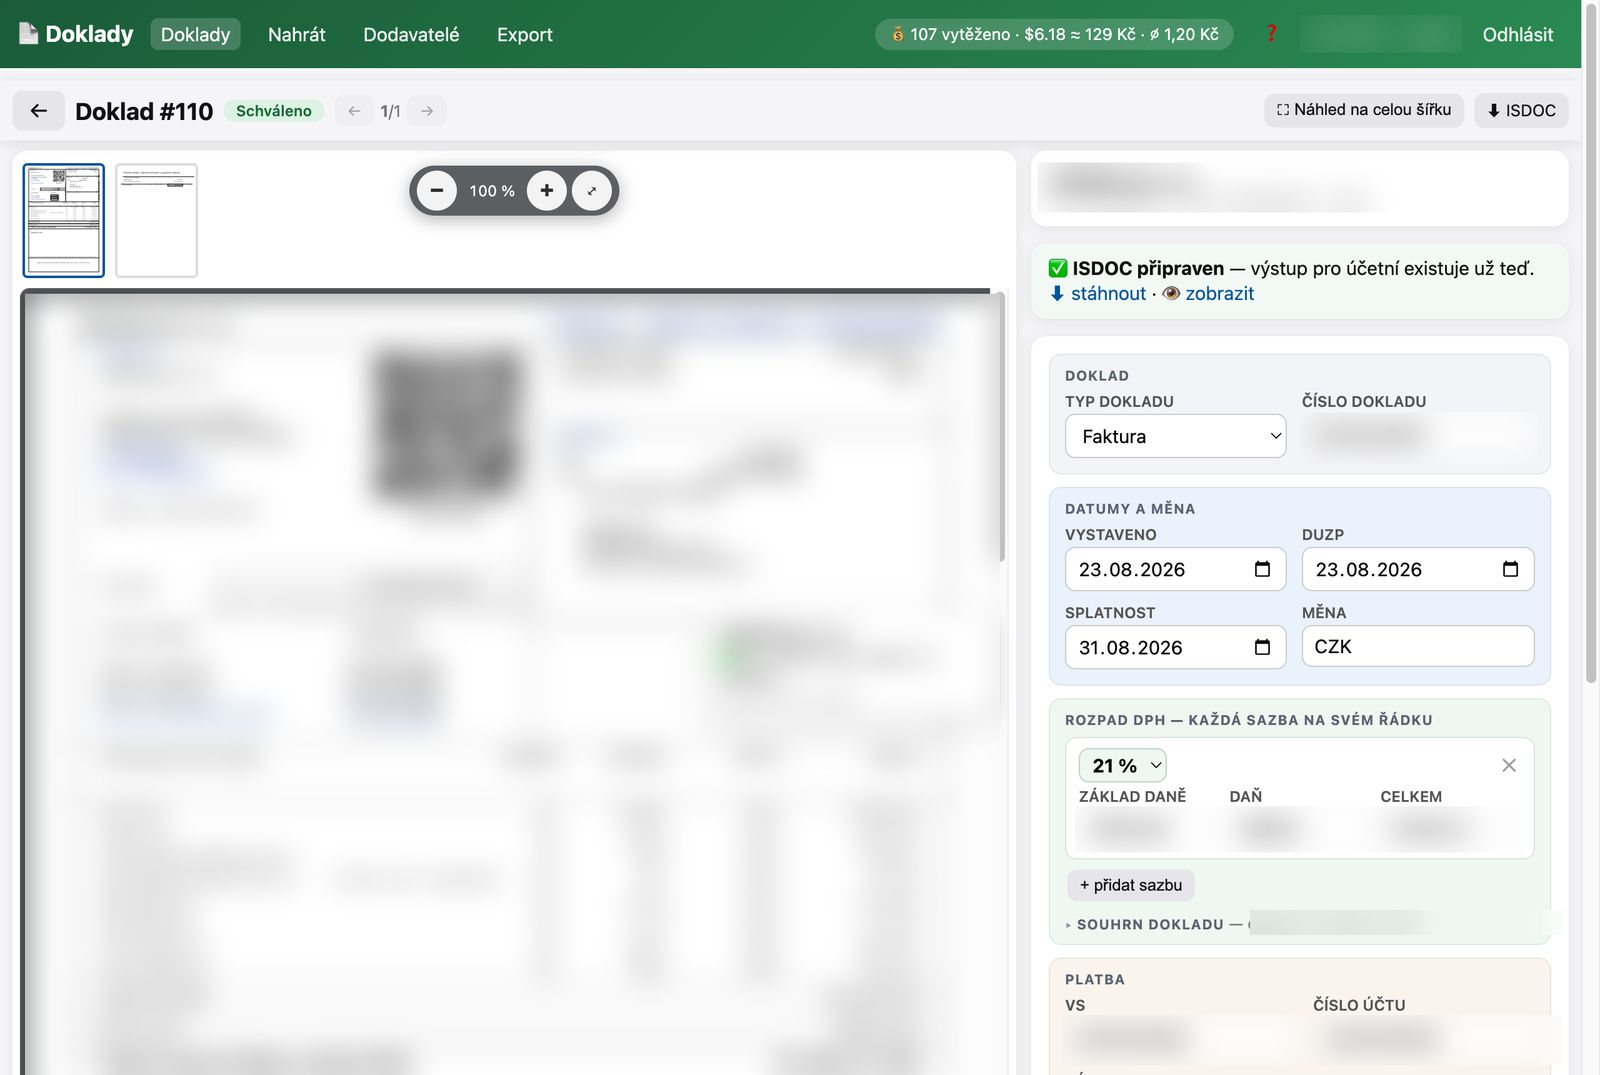Open the 21 % VAT rate dropdown

coord(1123,765)
